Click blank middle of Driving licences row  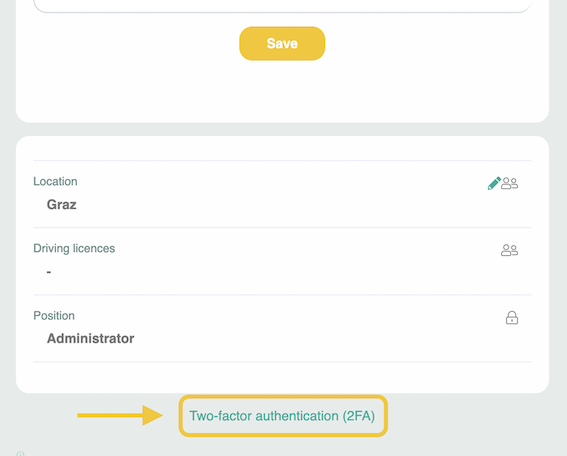[x=282, y=261]
